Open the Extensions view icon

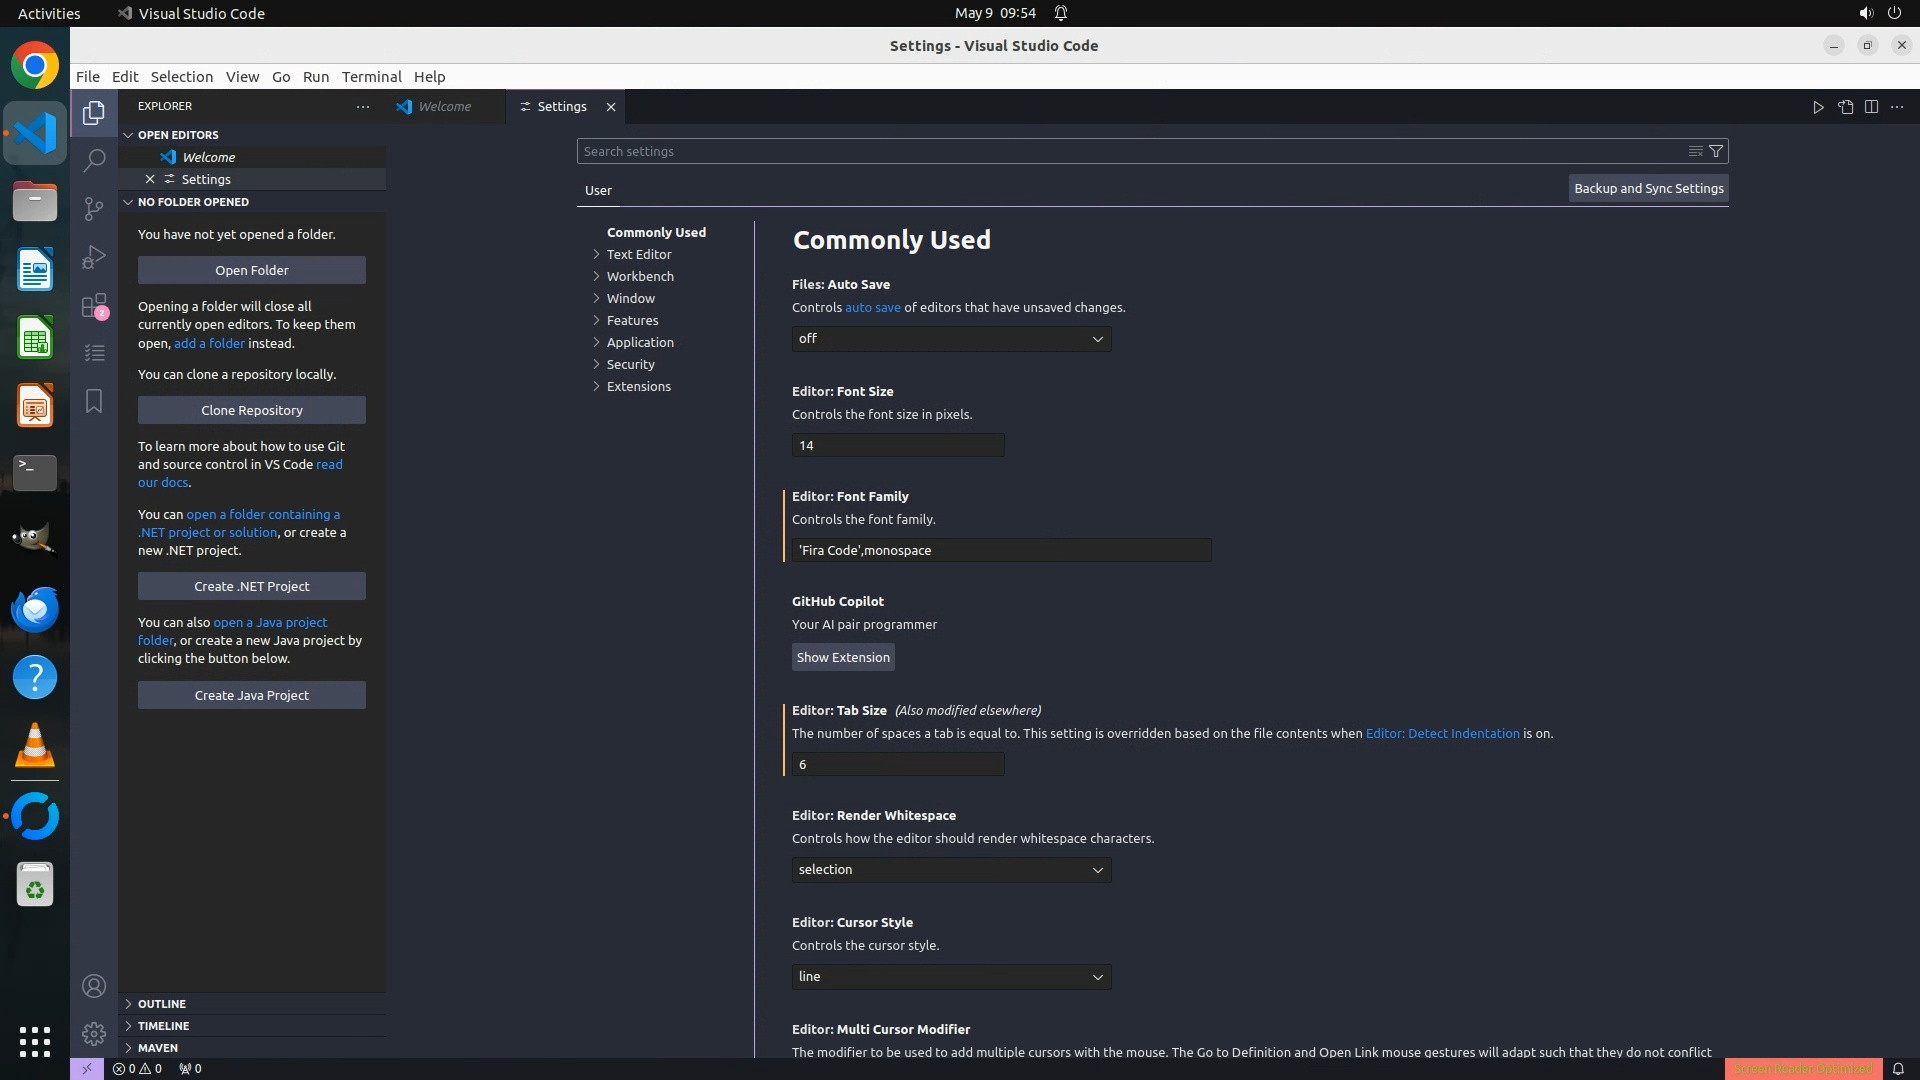(94, 305)
